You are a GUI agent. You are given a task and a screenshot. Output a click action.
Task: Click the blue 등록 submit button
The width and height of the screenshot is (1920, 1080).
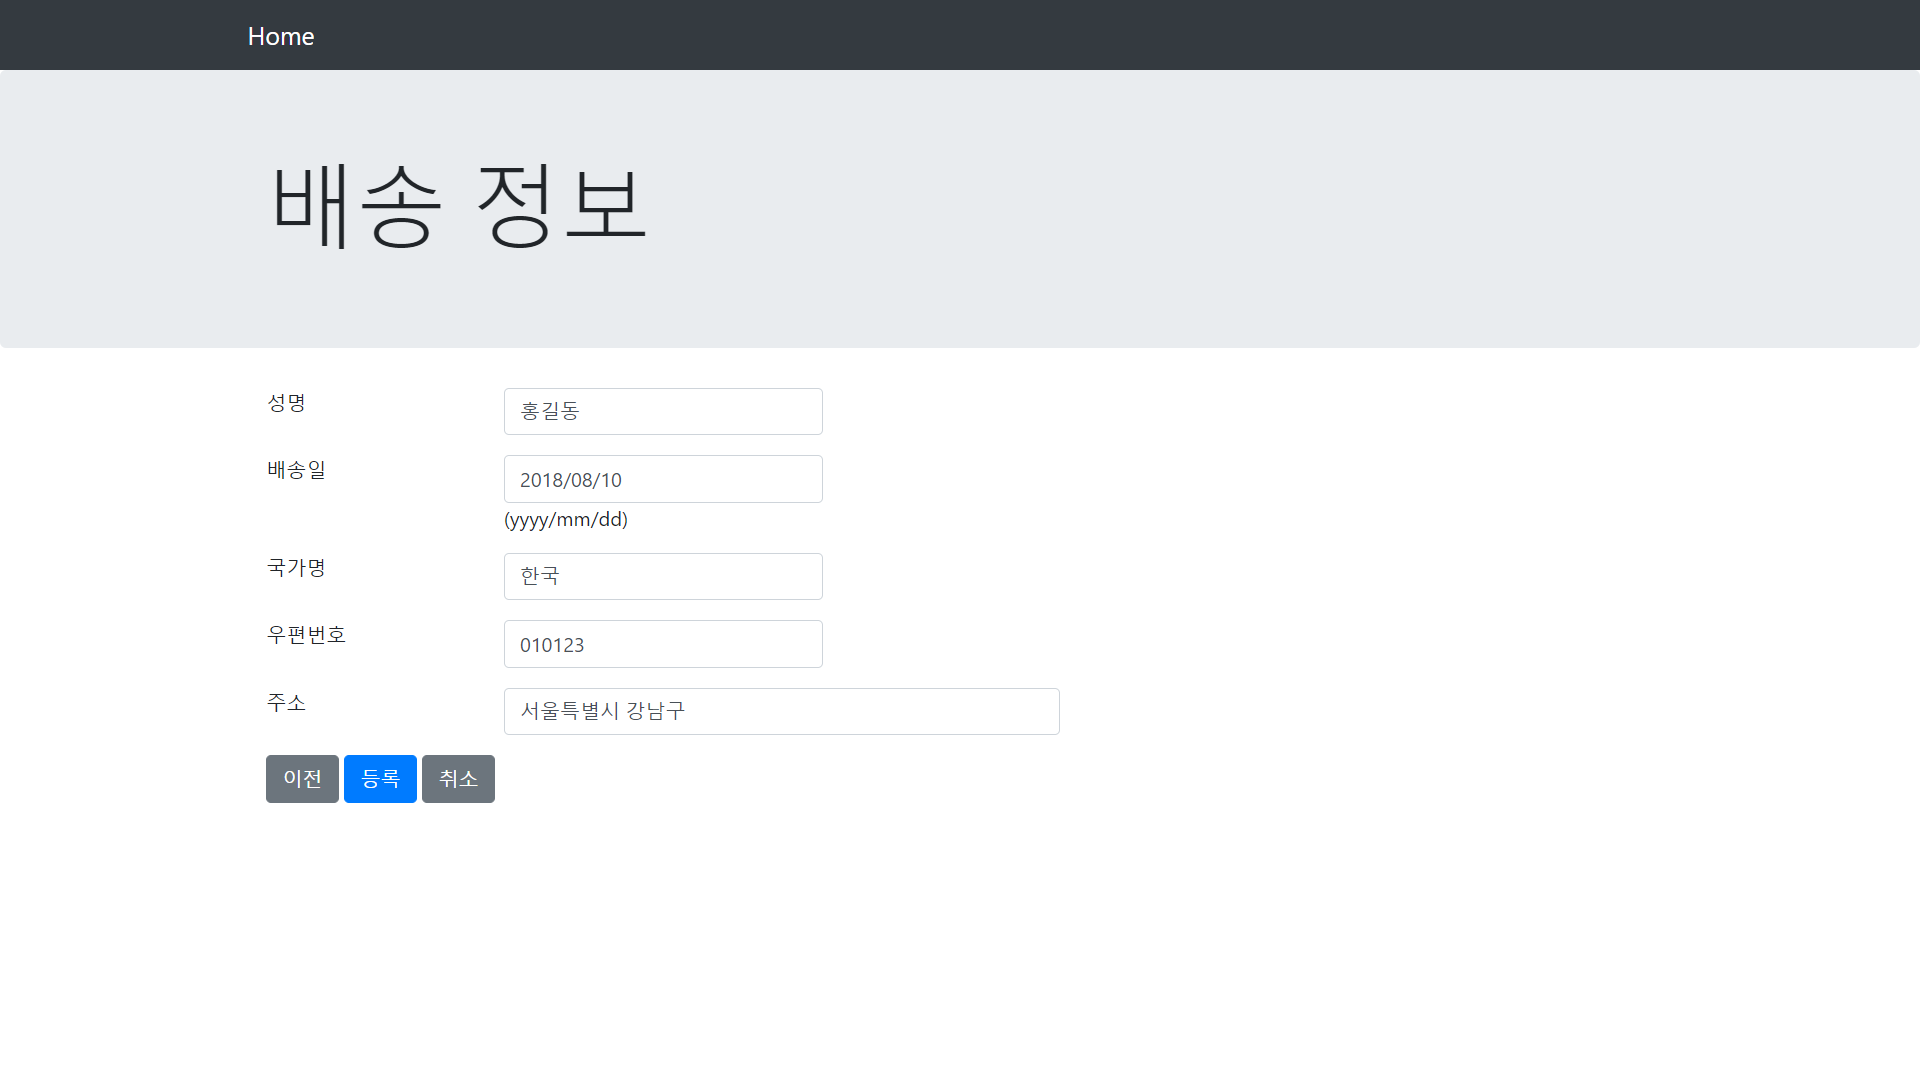[x=380, y=779]
